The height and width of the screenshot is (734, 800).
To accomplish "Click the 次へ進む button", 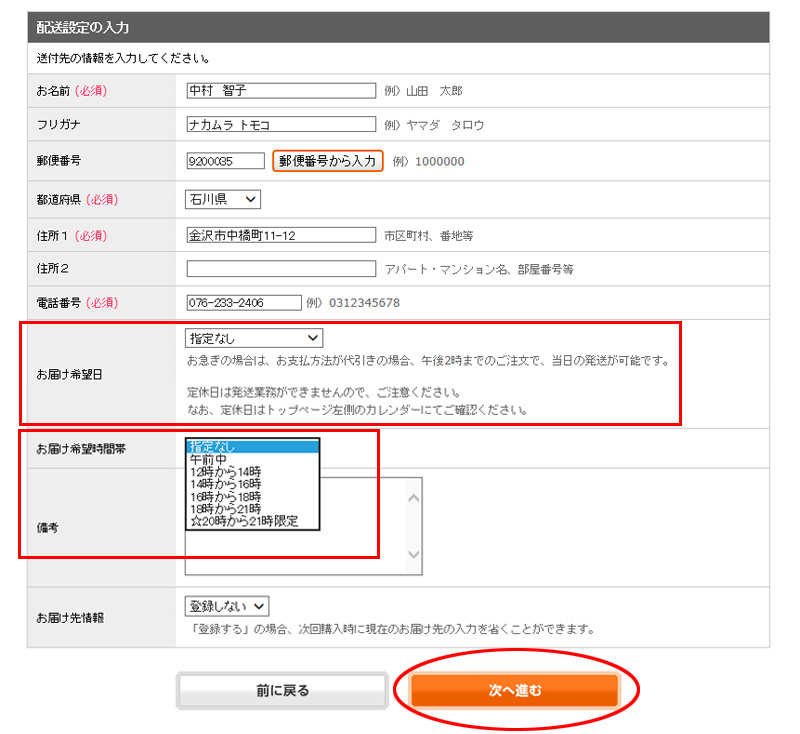I will pos(514,690).
